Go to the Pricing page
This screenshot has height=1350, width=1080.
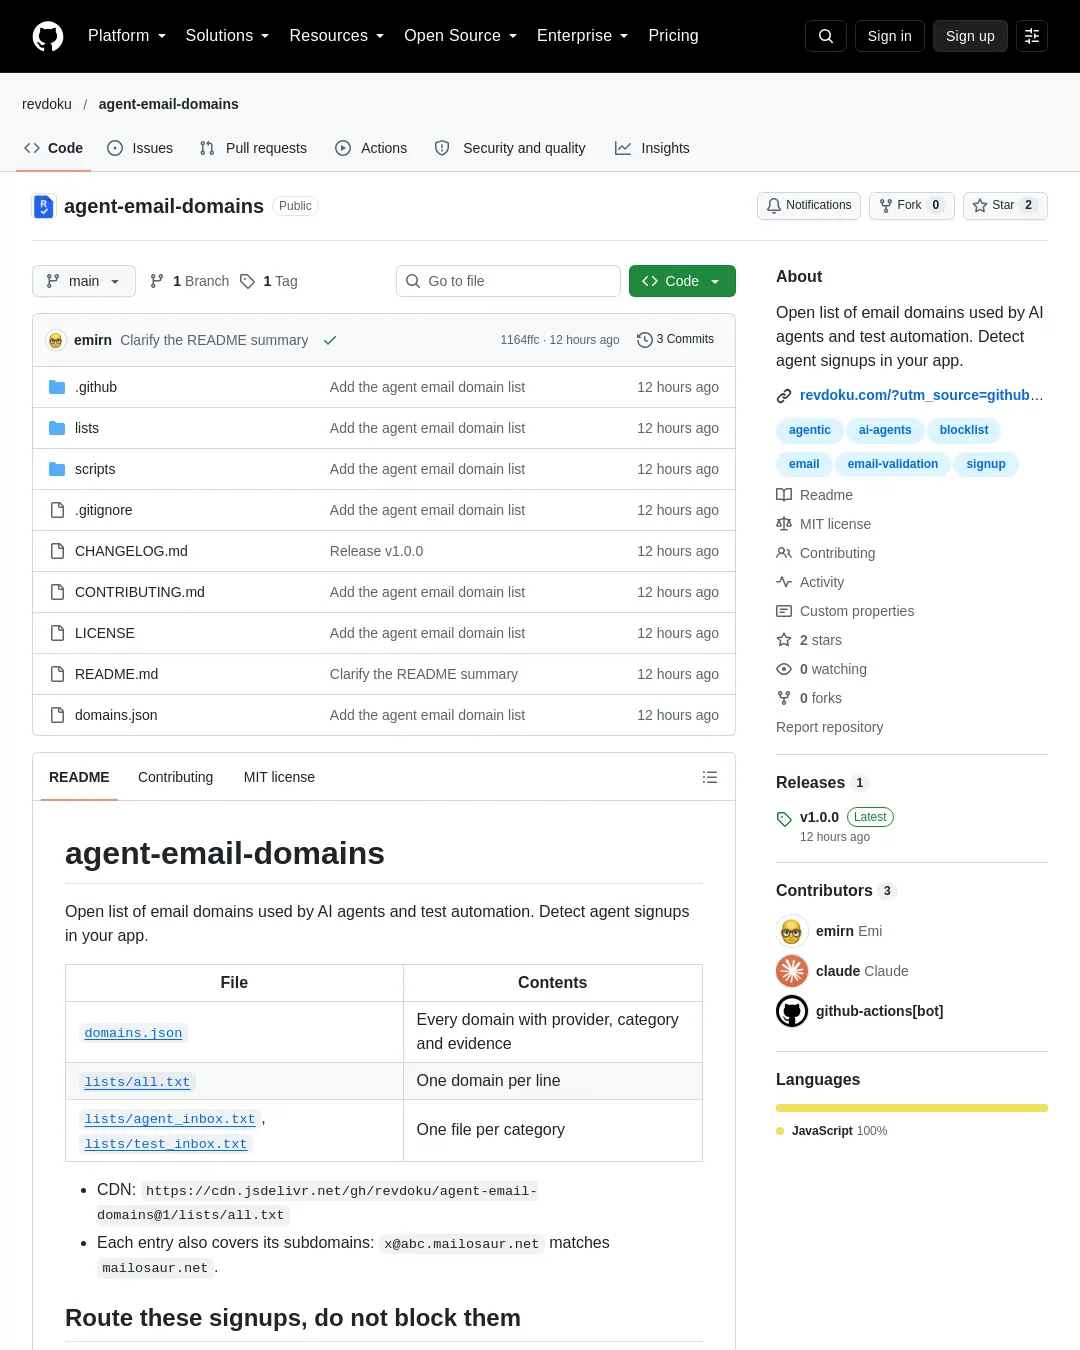673,36
